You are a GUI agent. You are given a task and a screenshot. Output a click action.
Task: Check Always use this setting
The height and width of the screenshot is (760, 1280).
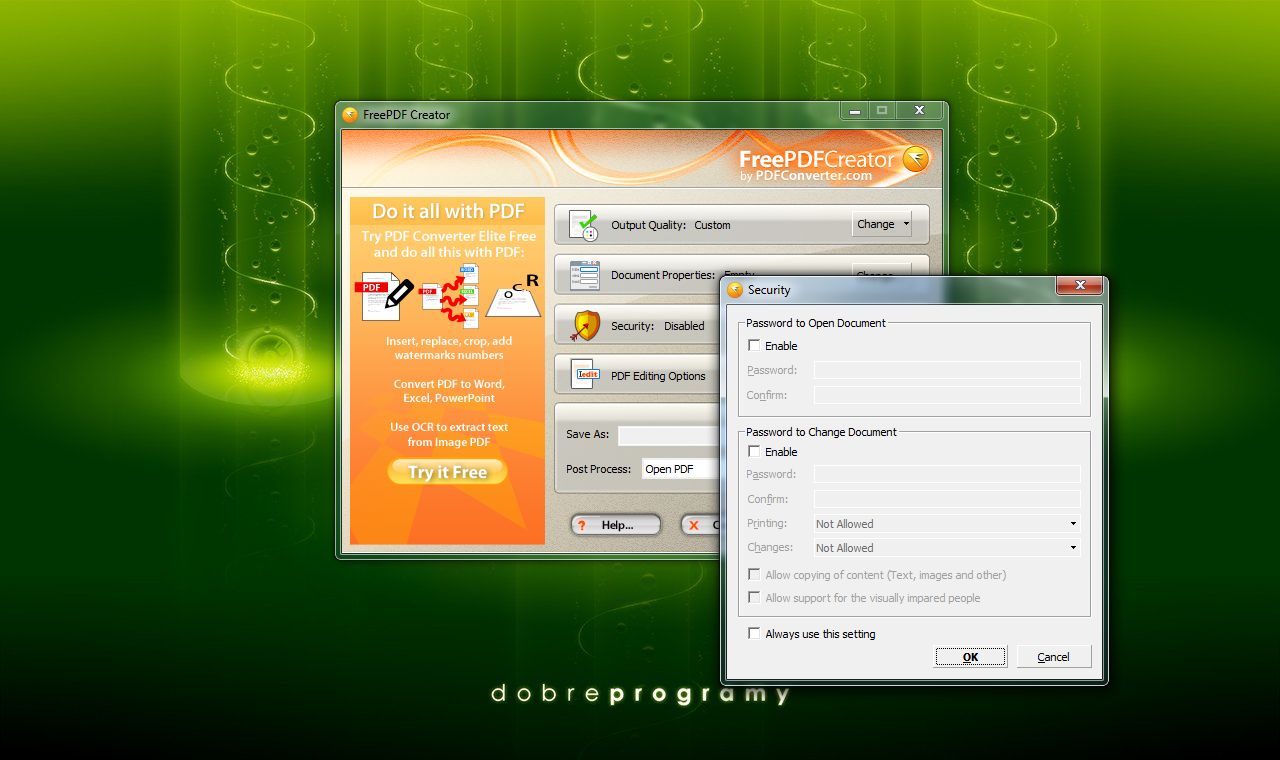(x=754, y=634)
